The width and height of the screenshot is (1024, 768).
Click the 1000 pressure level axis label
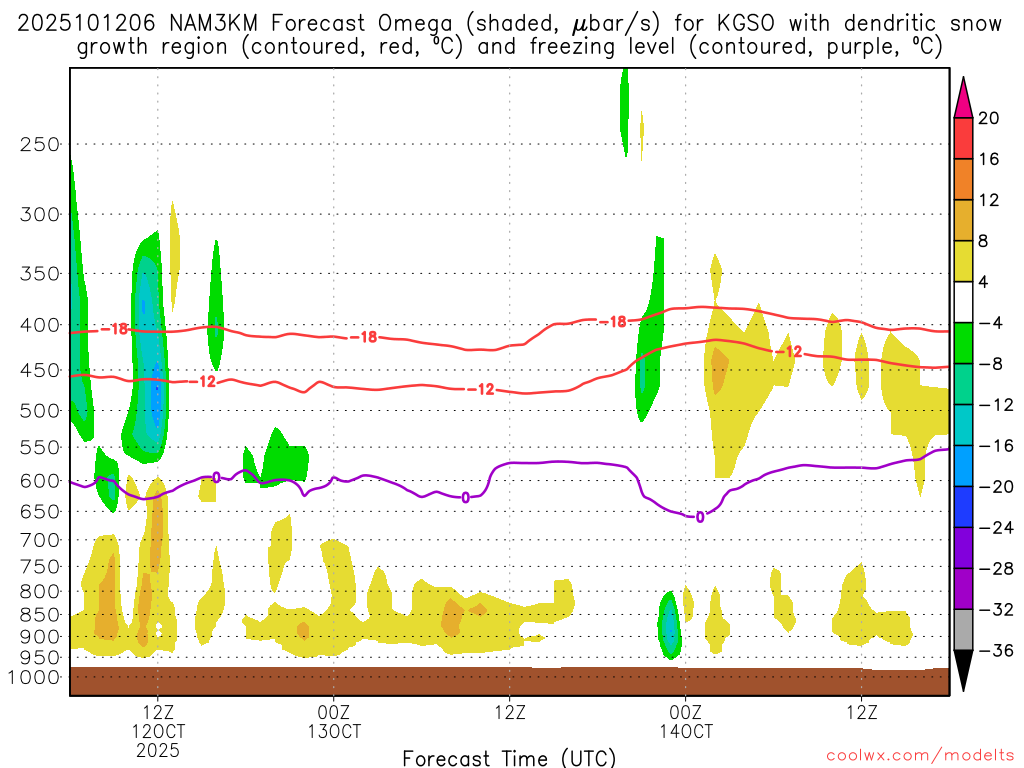[35, 677]
